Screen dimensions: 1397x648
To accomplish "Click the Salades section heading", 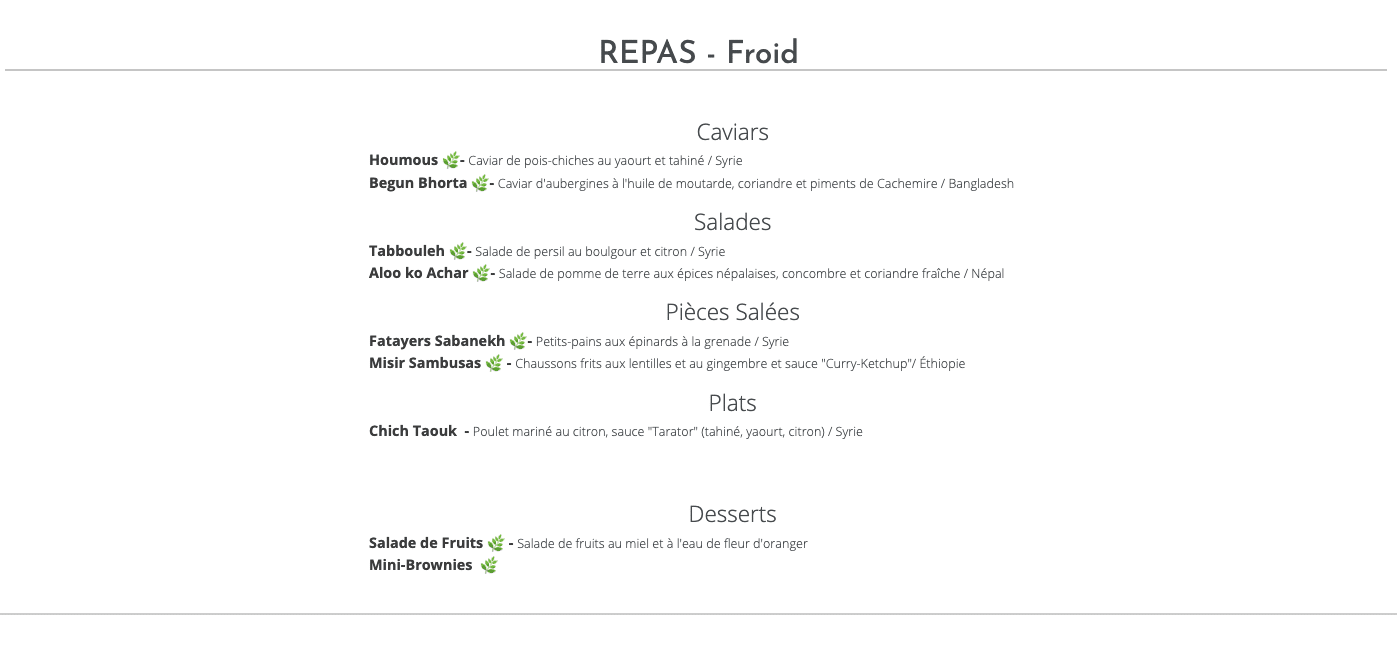I will 733,222.
